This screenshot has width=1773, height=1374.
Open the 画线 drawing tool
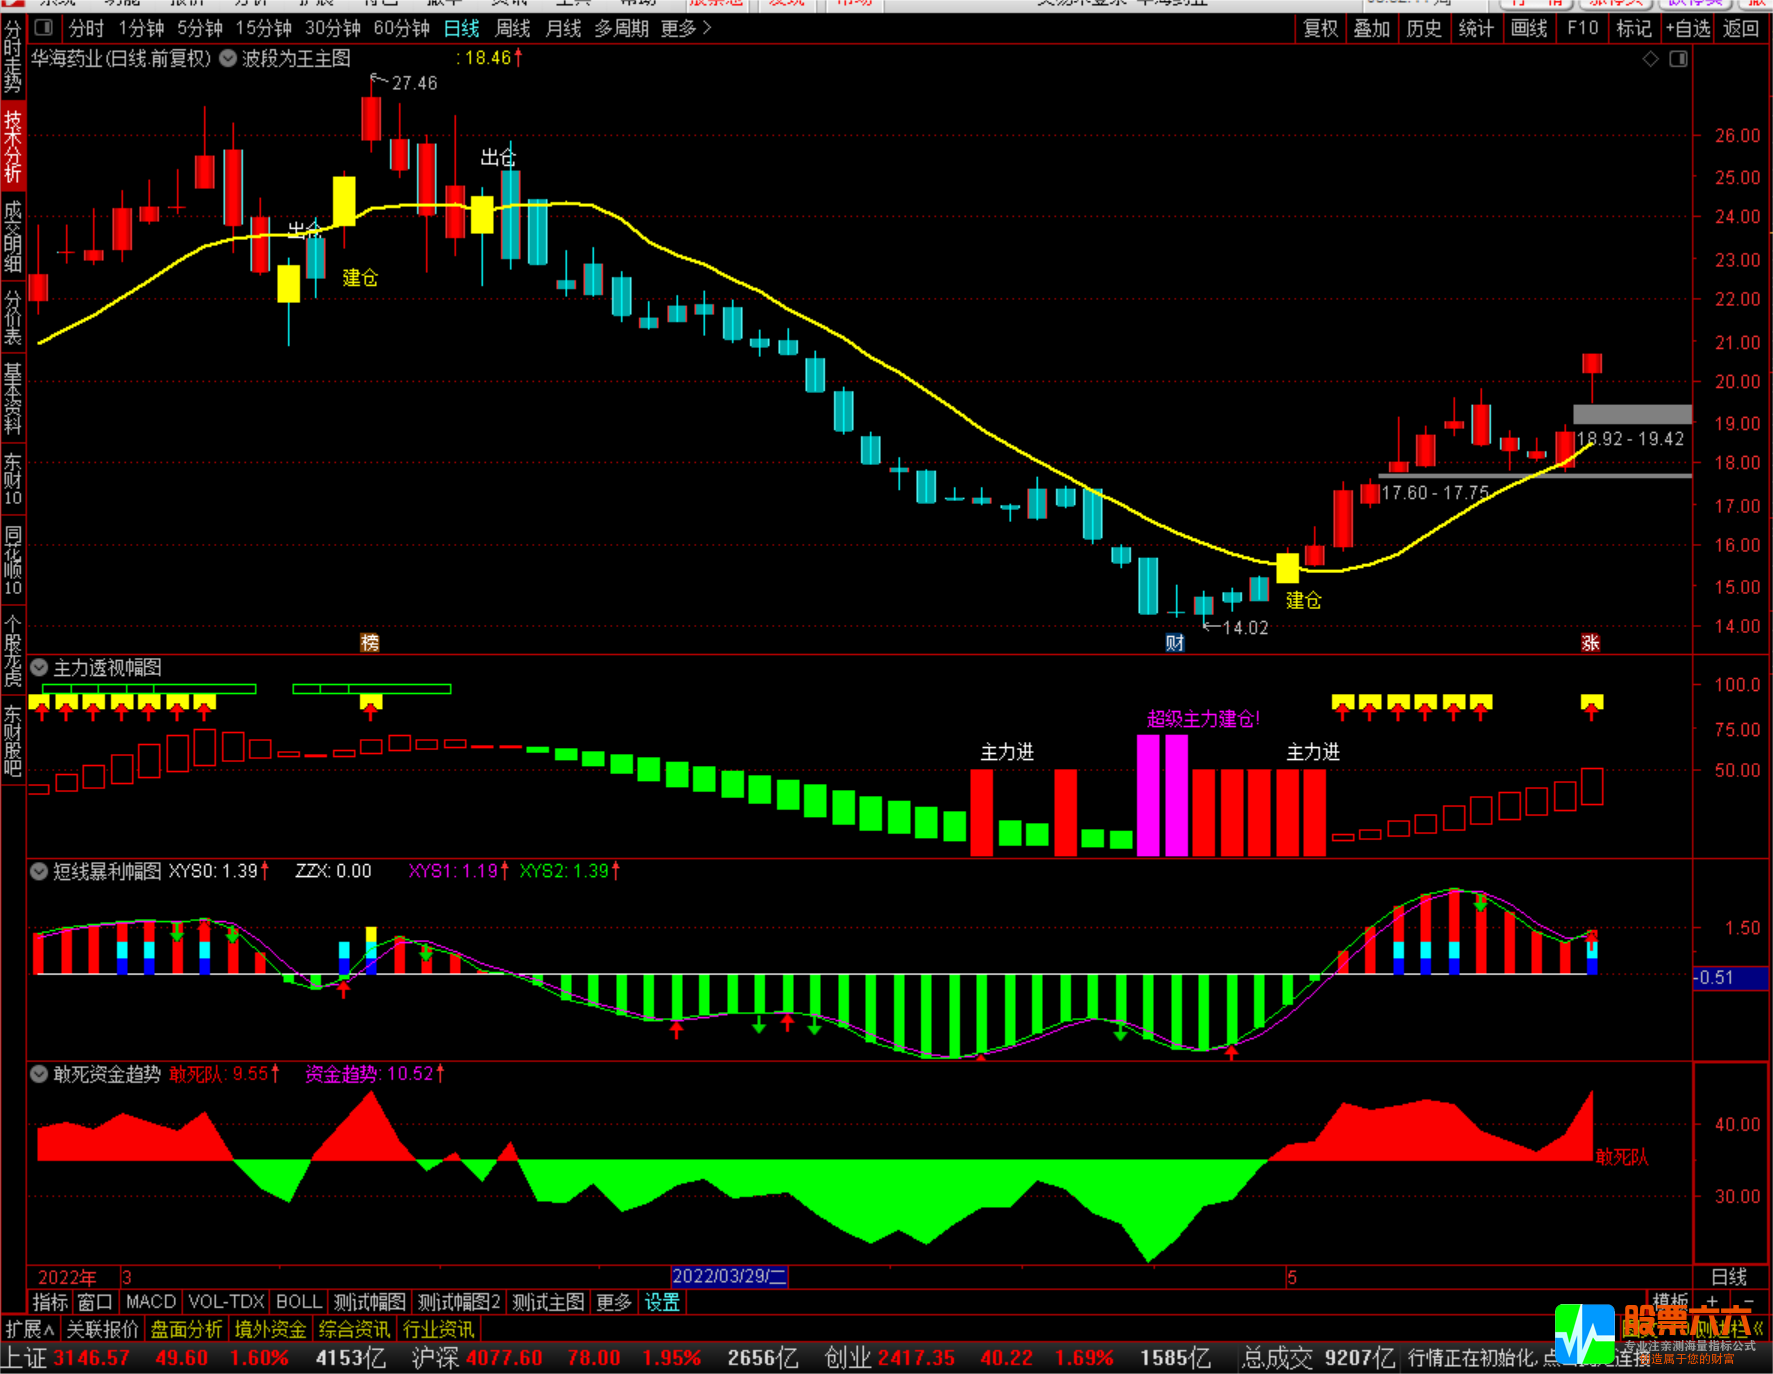[1528, 28]
